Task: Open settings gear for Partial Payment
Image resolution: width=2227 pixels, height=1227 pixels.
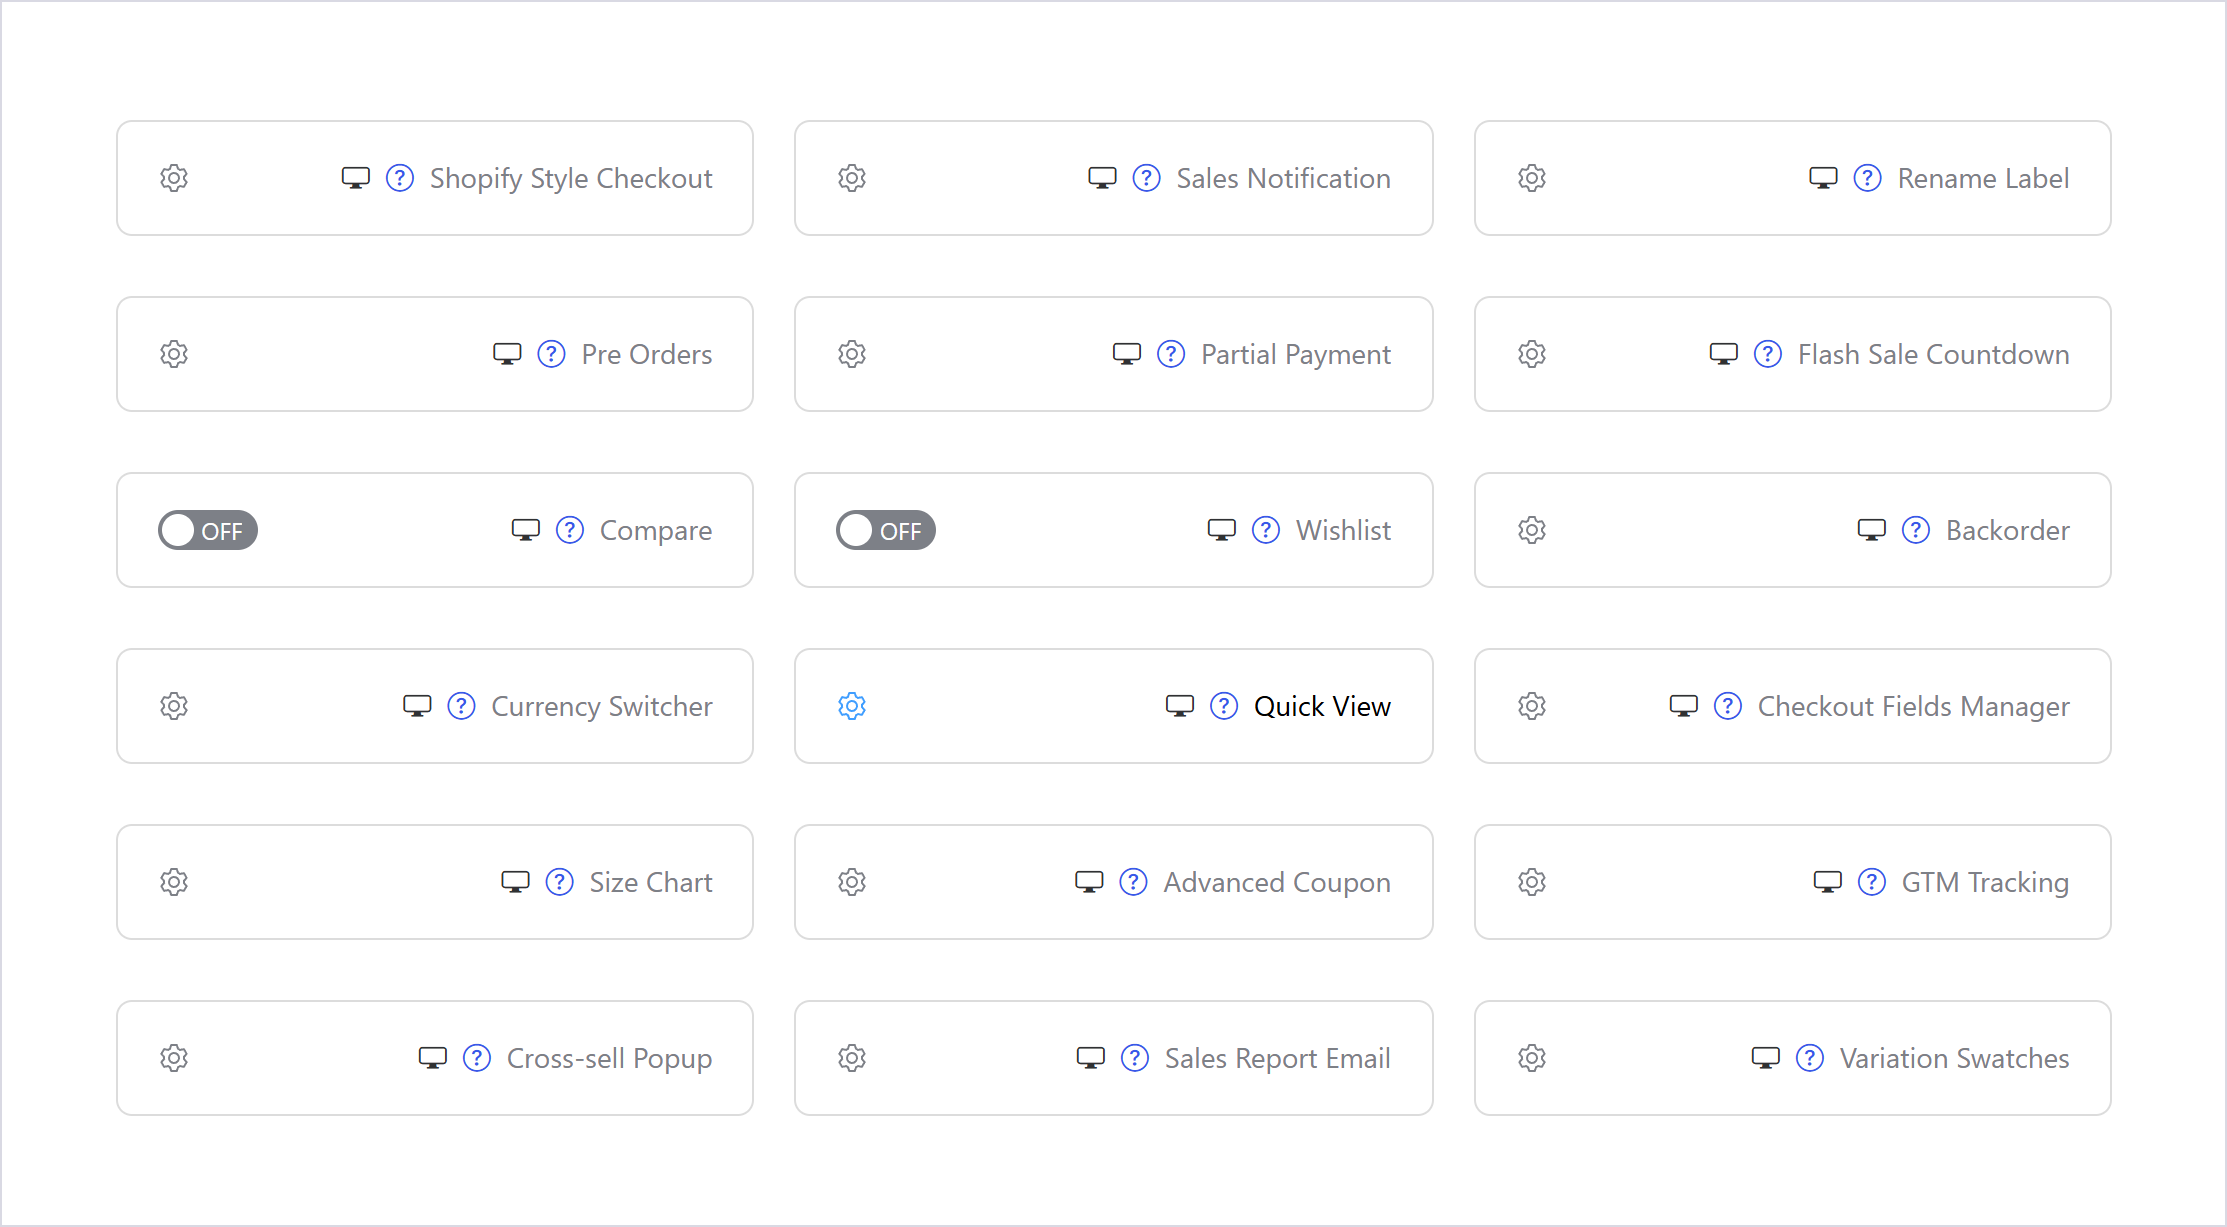Action: [x=852, y=354]
